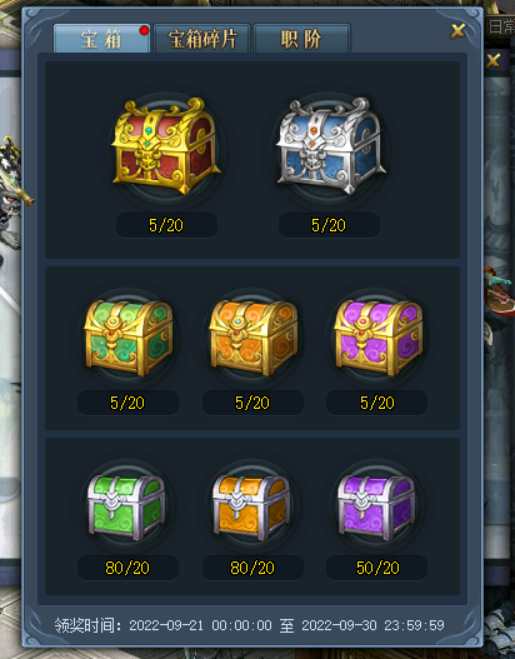Switch to the 宝箱 tab
Screen dimensions: 515x659
click(102, 39)
